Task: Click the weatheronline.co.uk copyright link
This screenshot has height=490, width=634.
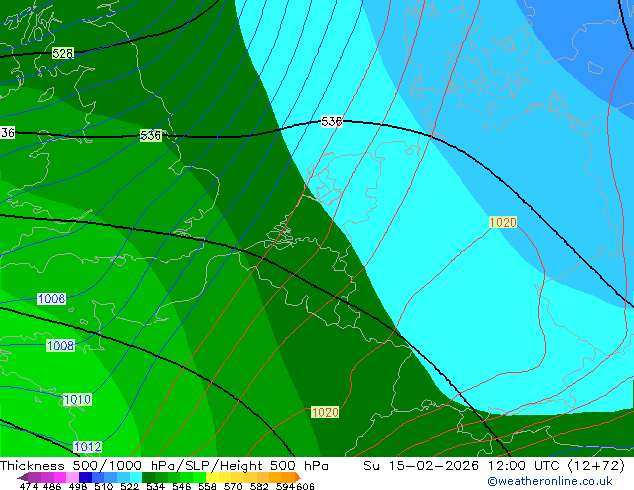Action: pos(550,481)
